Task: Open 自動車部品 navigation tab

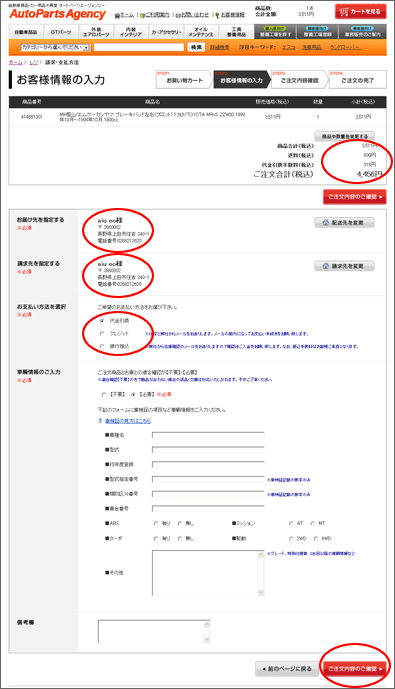Action: [x=26, y=32]
